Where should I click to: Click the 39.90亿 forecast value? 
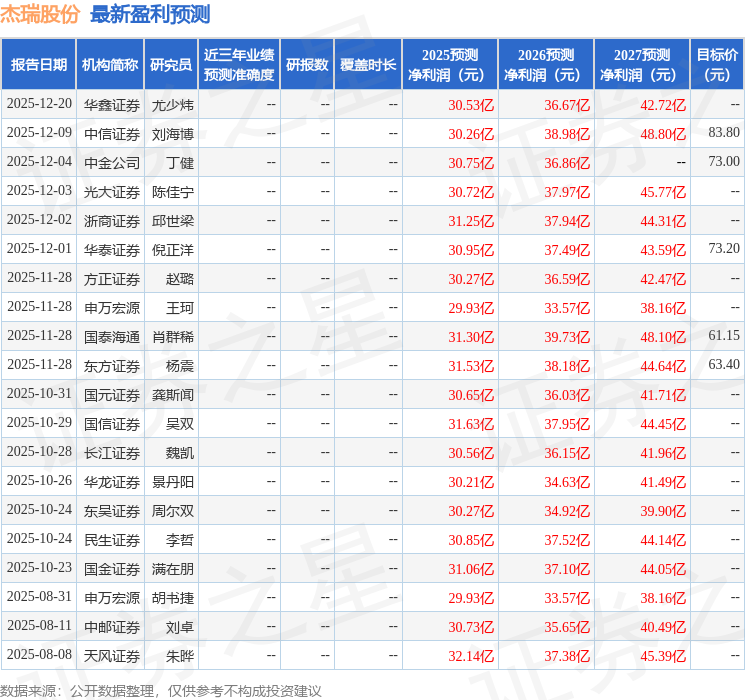663,511
